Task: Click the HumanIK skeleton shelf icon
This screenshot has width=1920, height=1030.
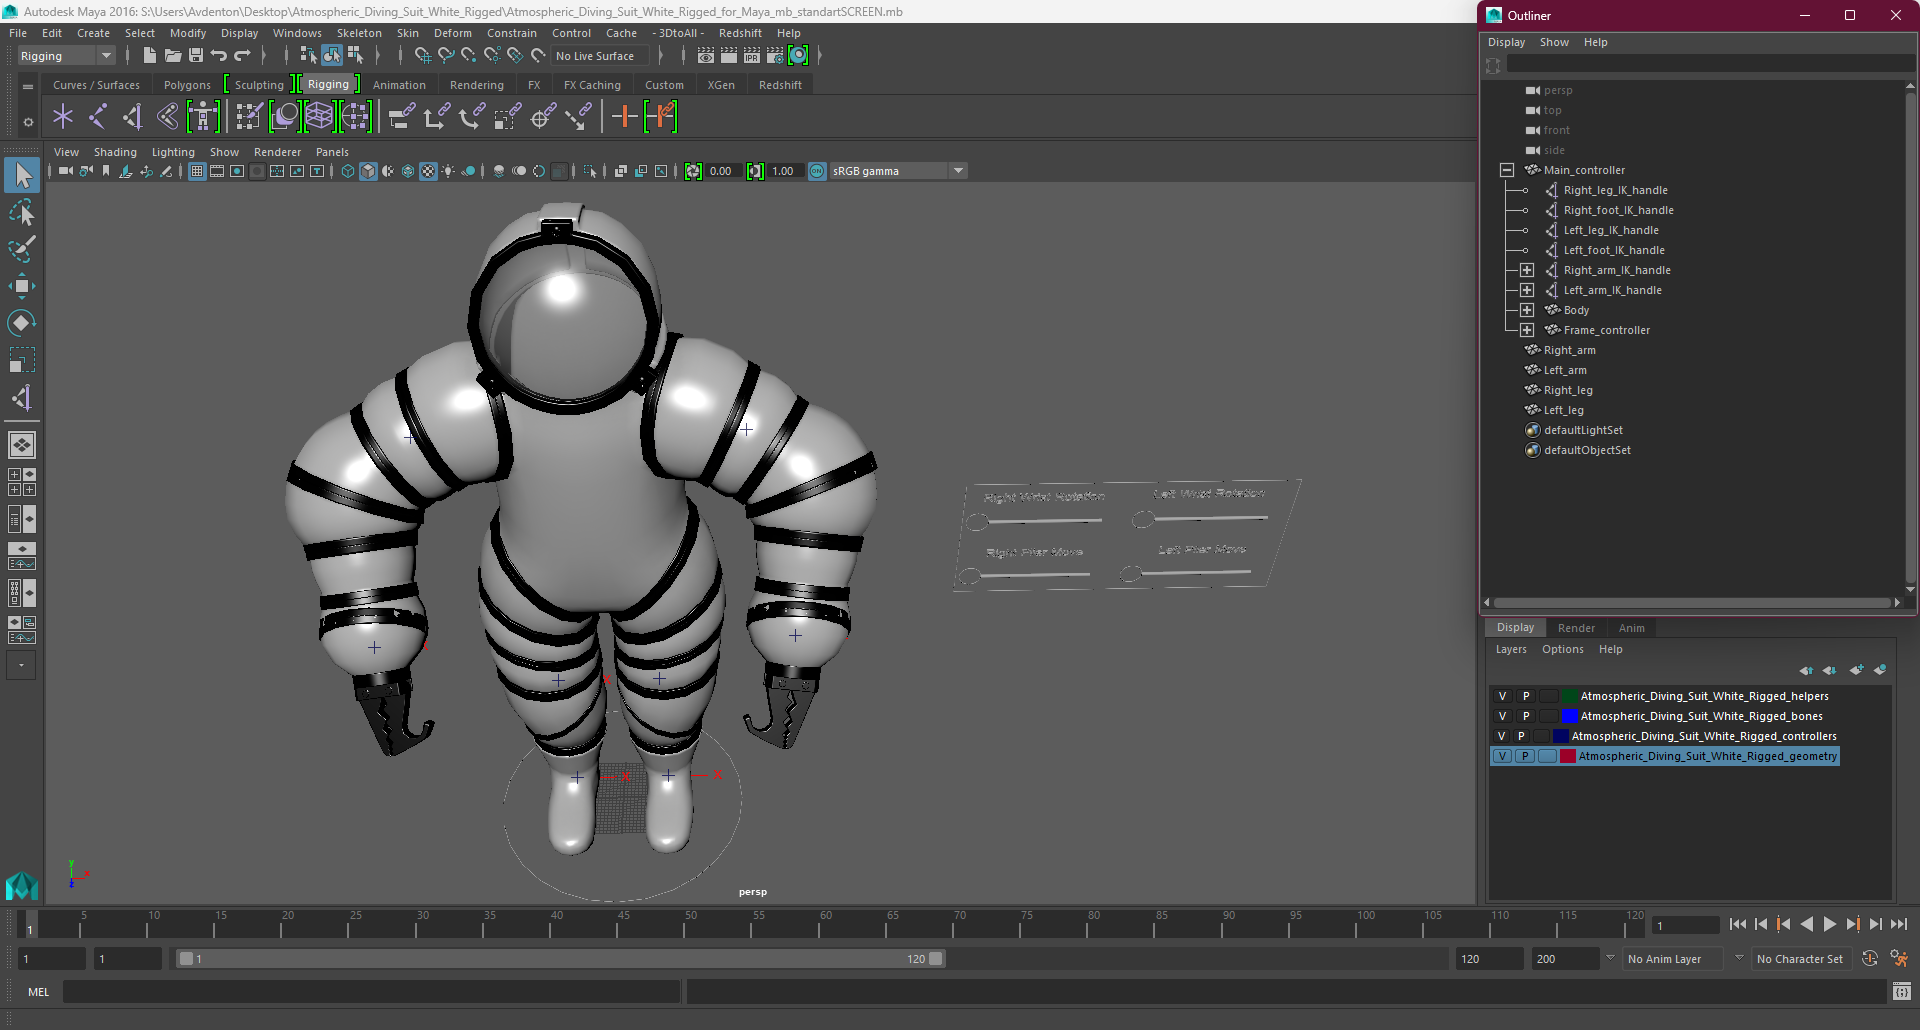Action: [203, 117]
